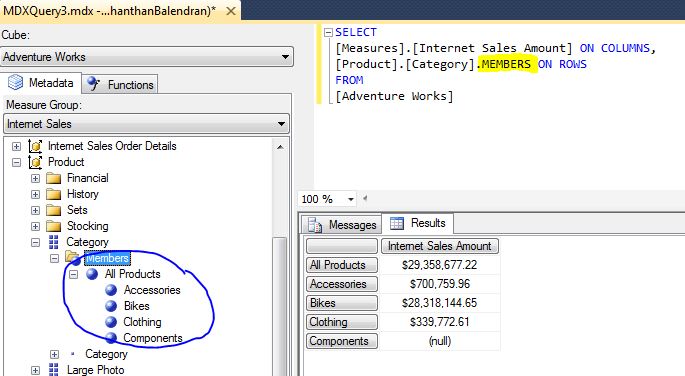
Task: Expand the Financial folder
Action: pyautogui.click(x=35, y=179)
